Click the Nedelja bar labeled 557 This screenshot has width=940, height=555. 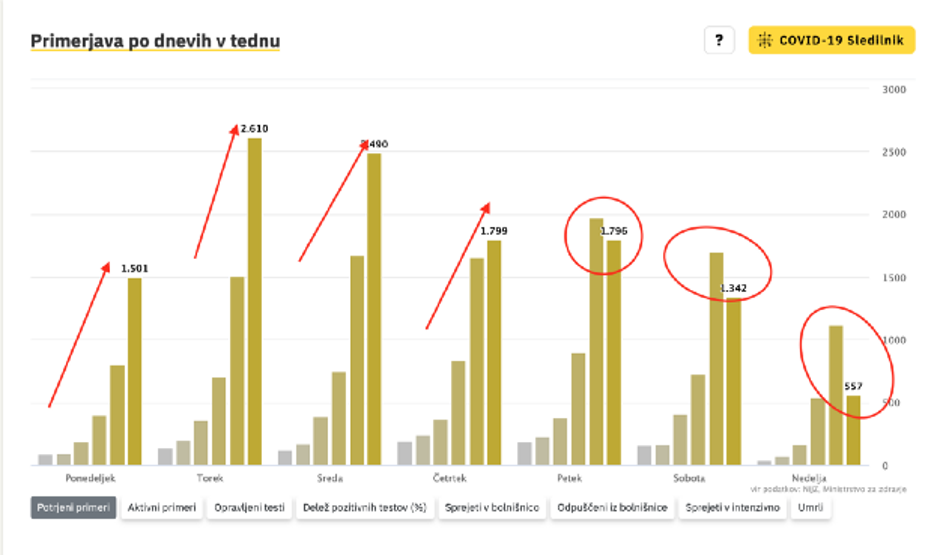click(853, 430)
